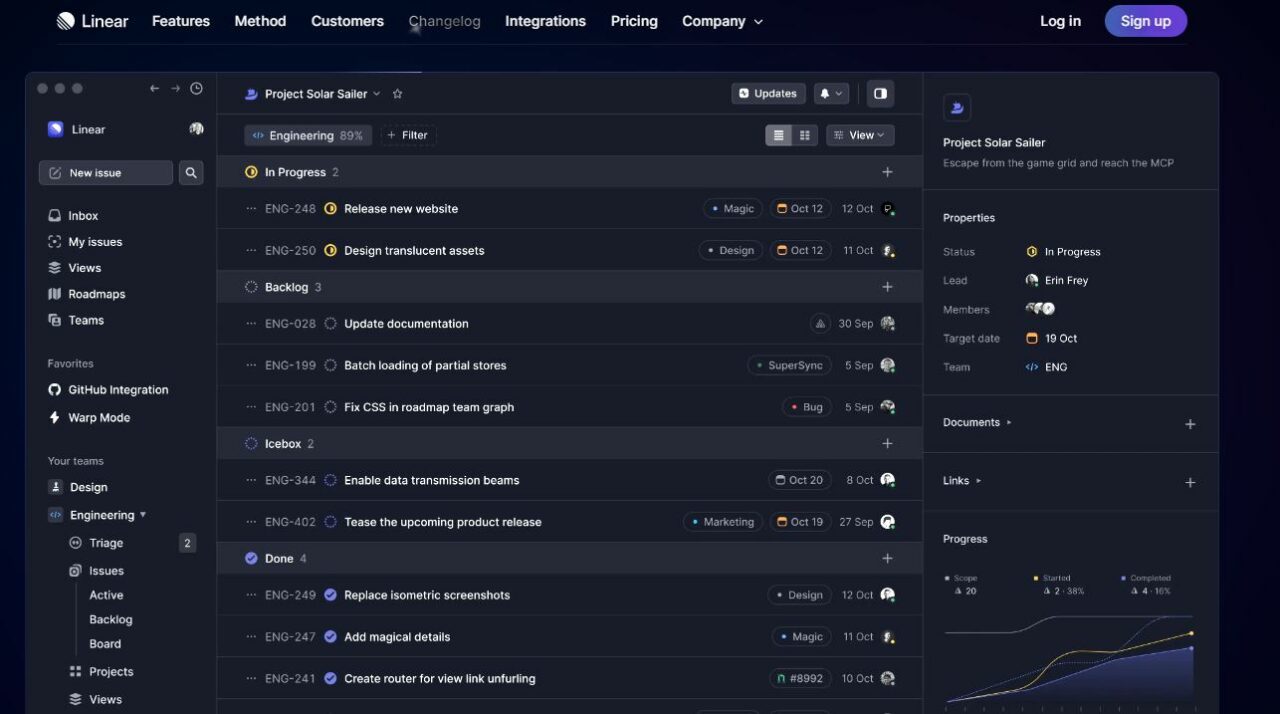1280x714 pixels.
Task: Switch to board grid layout view
Action: (805, 135)
